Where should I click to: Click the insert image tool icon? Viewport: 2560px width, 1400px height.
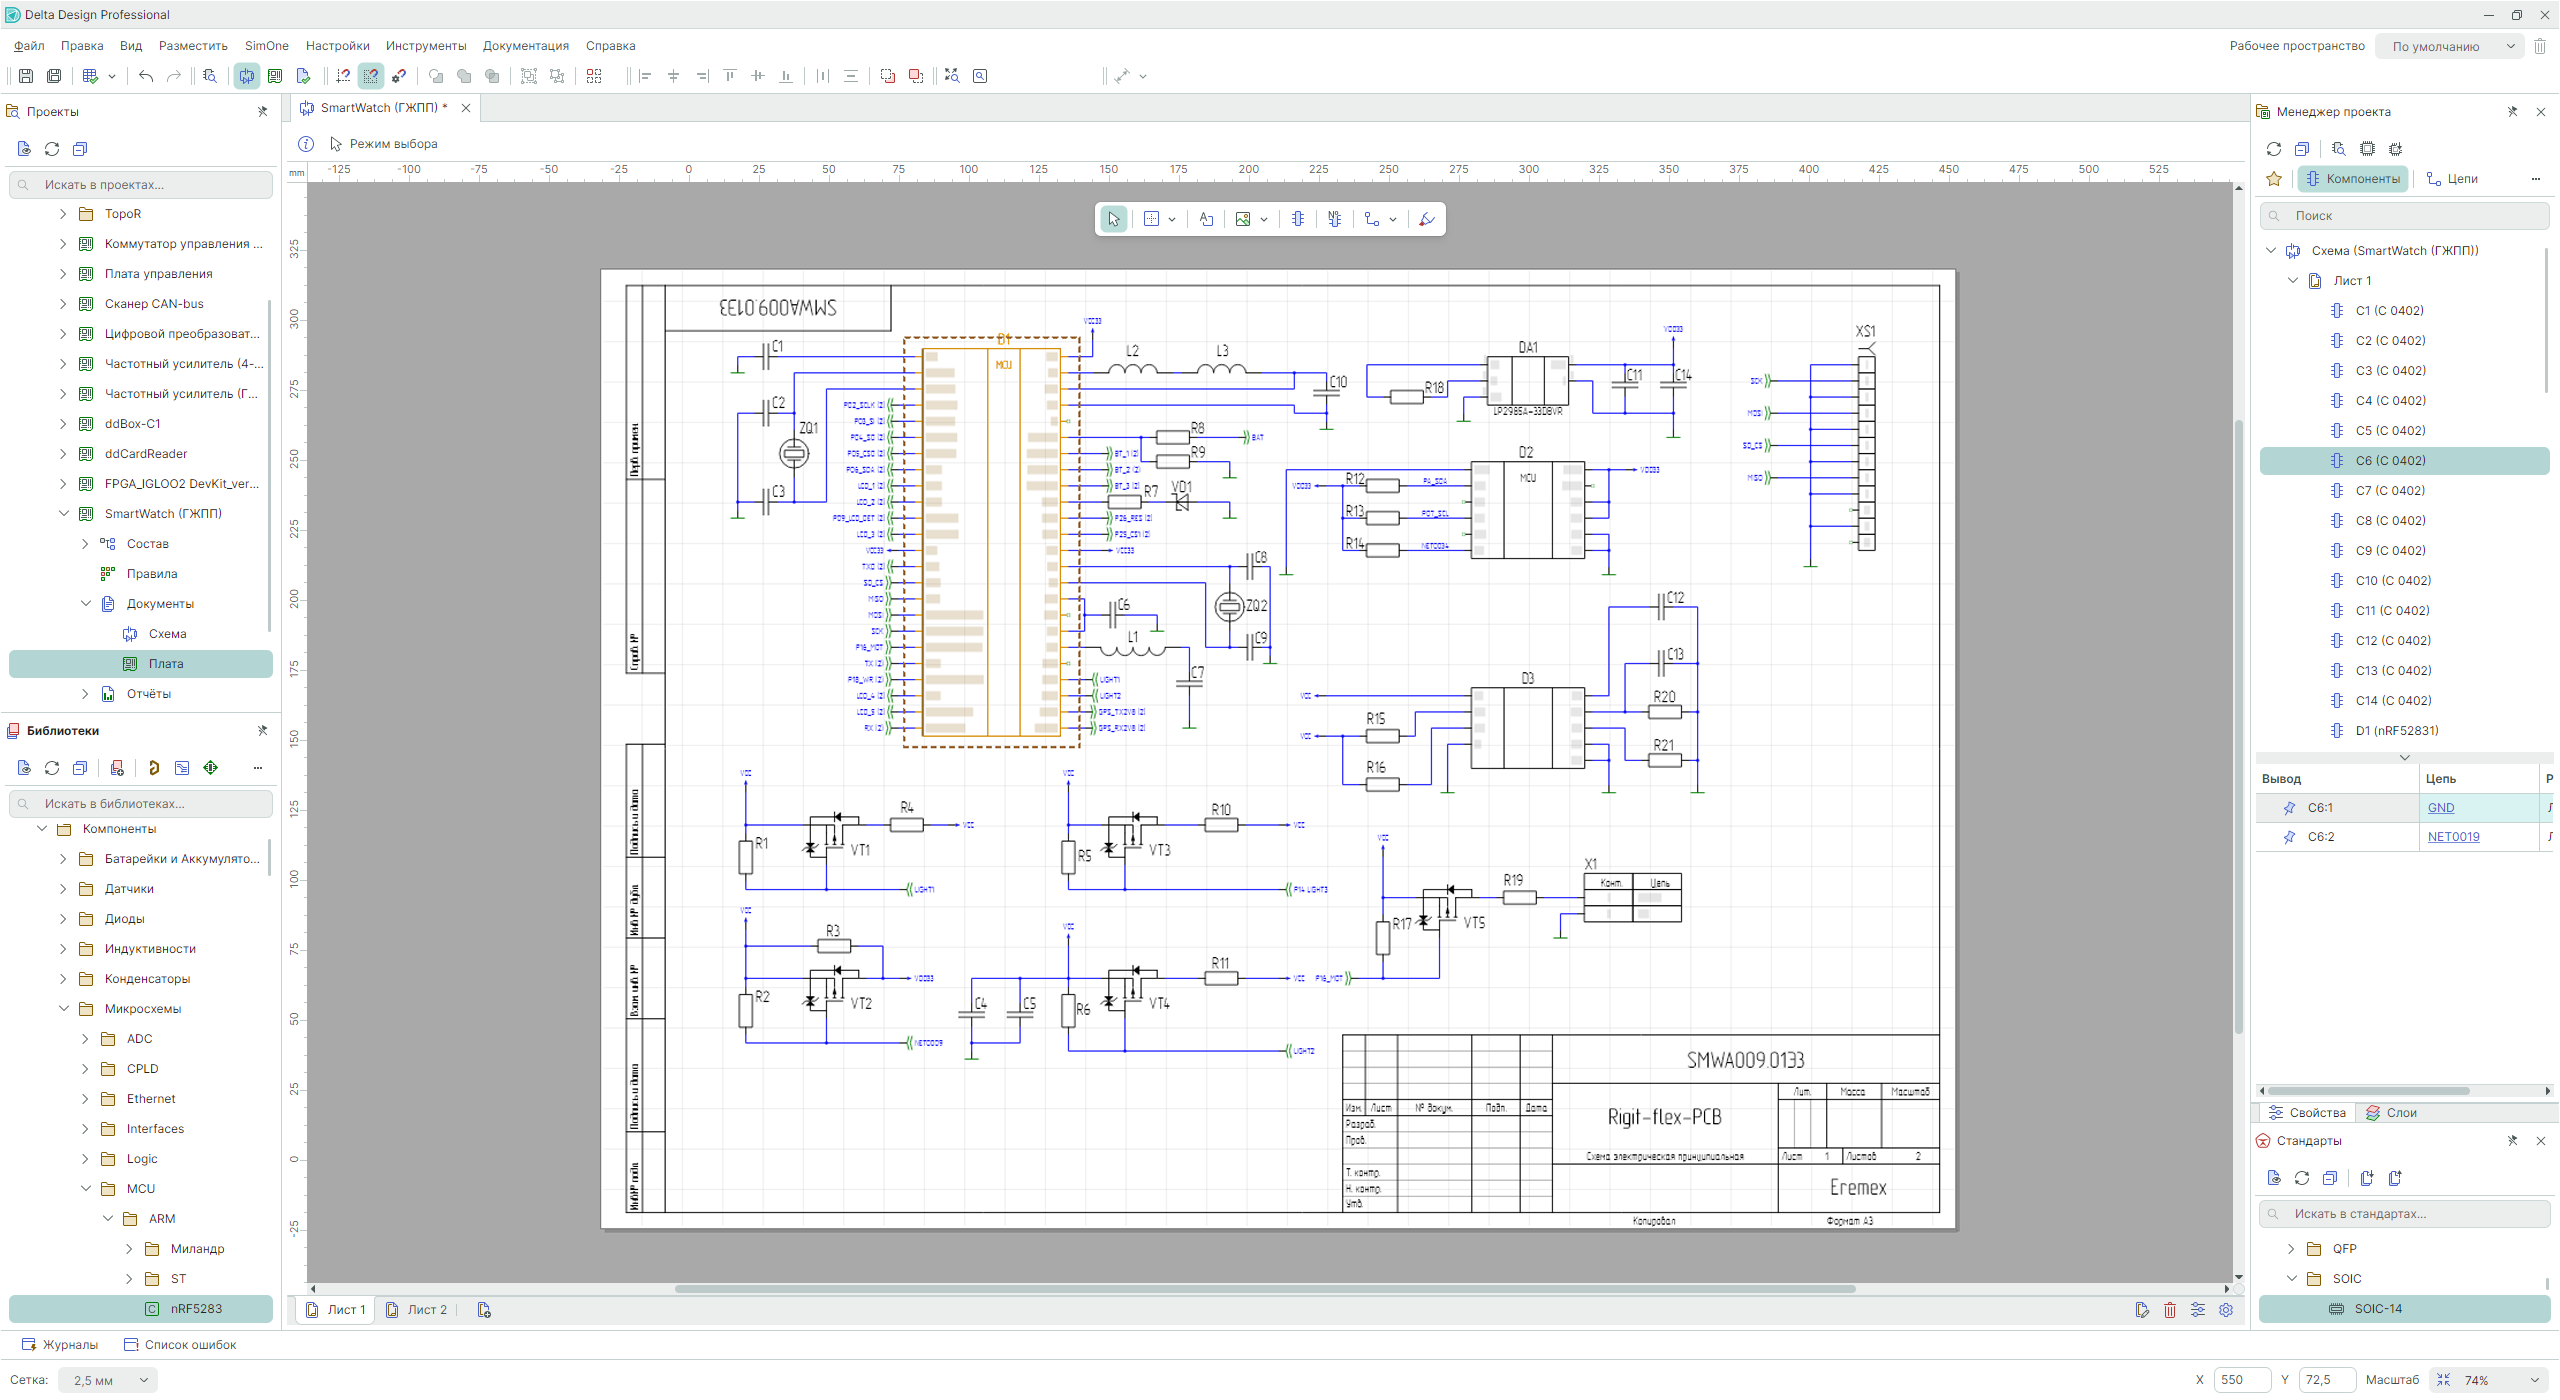click(x=1243, y=219)
